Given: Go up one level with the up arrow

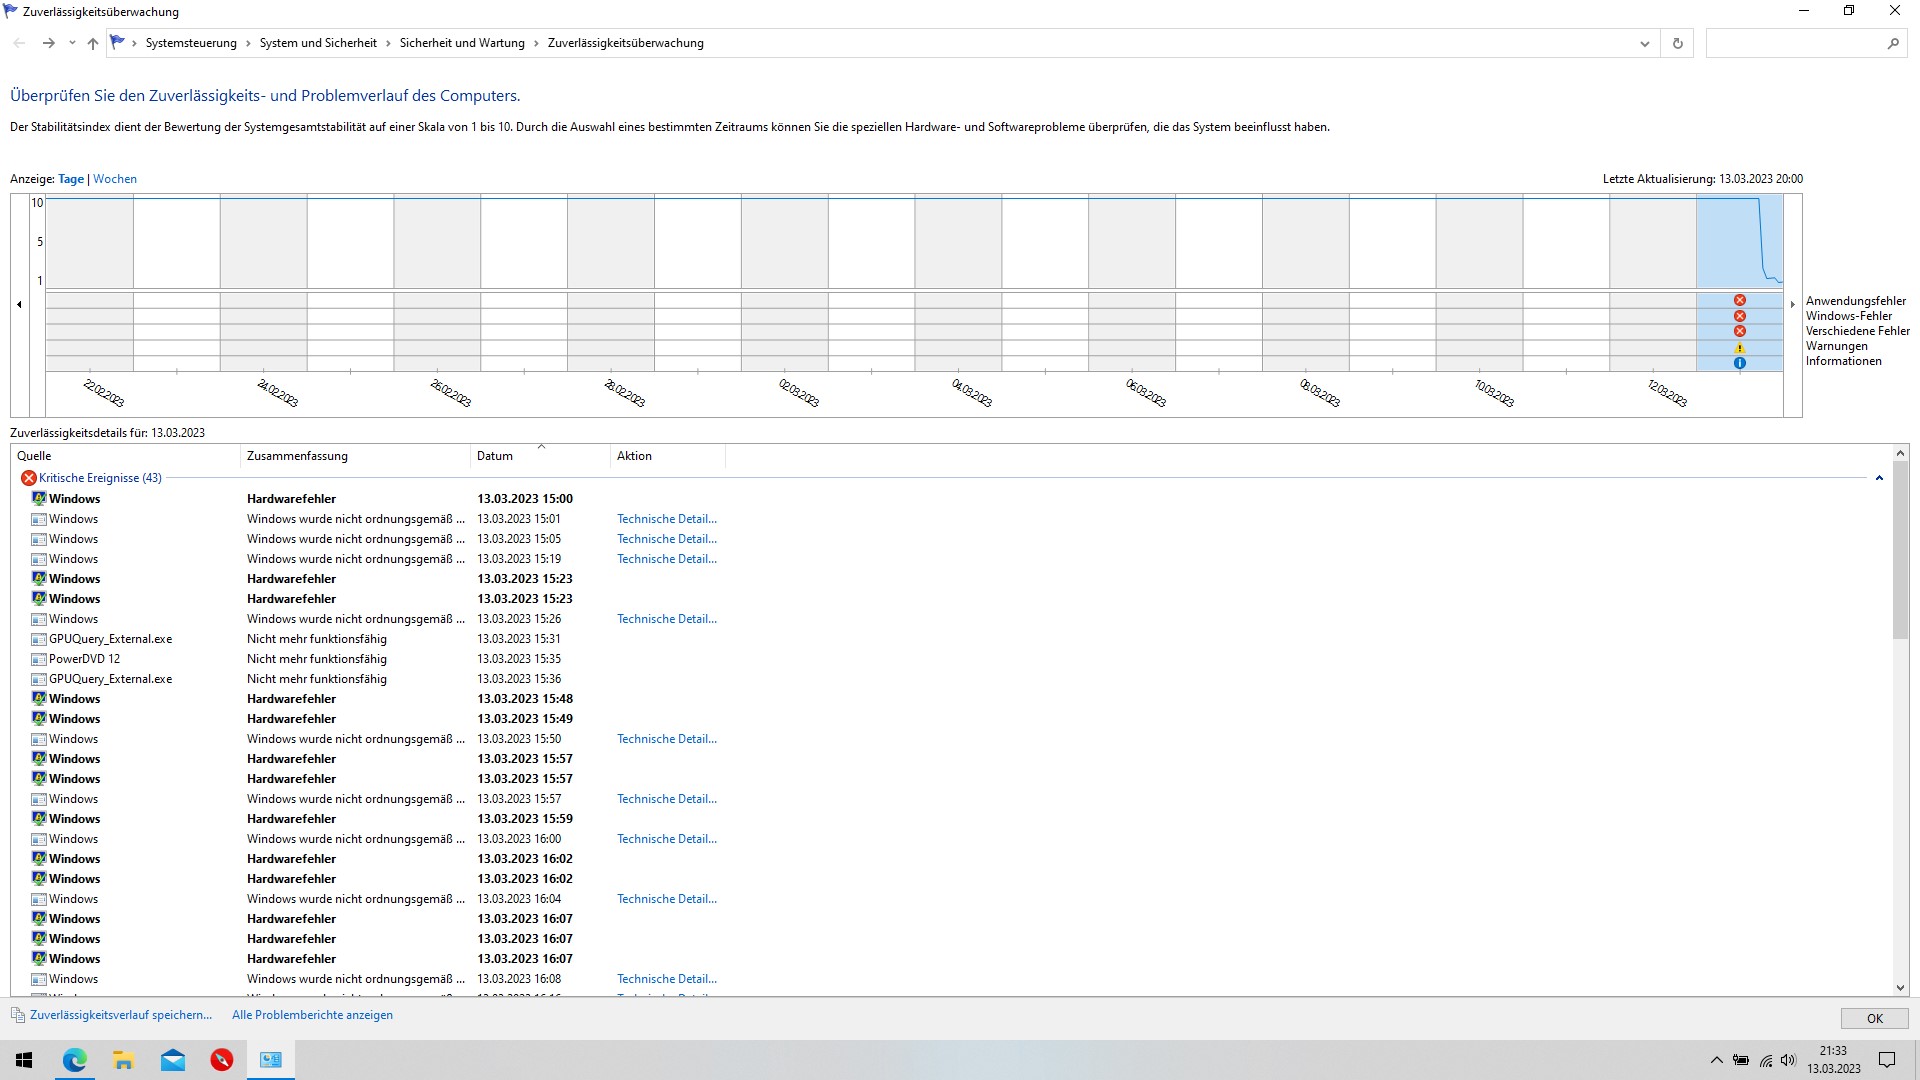Looking at the screenshot, I should (93, 43).
